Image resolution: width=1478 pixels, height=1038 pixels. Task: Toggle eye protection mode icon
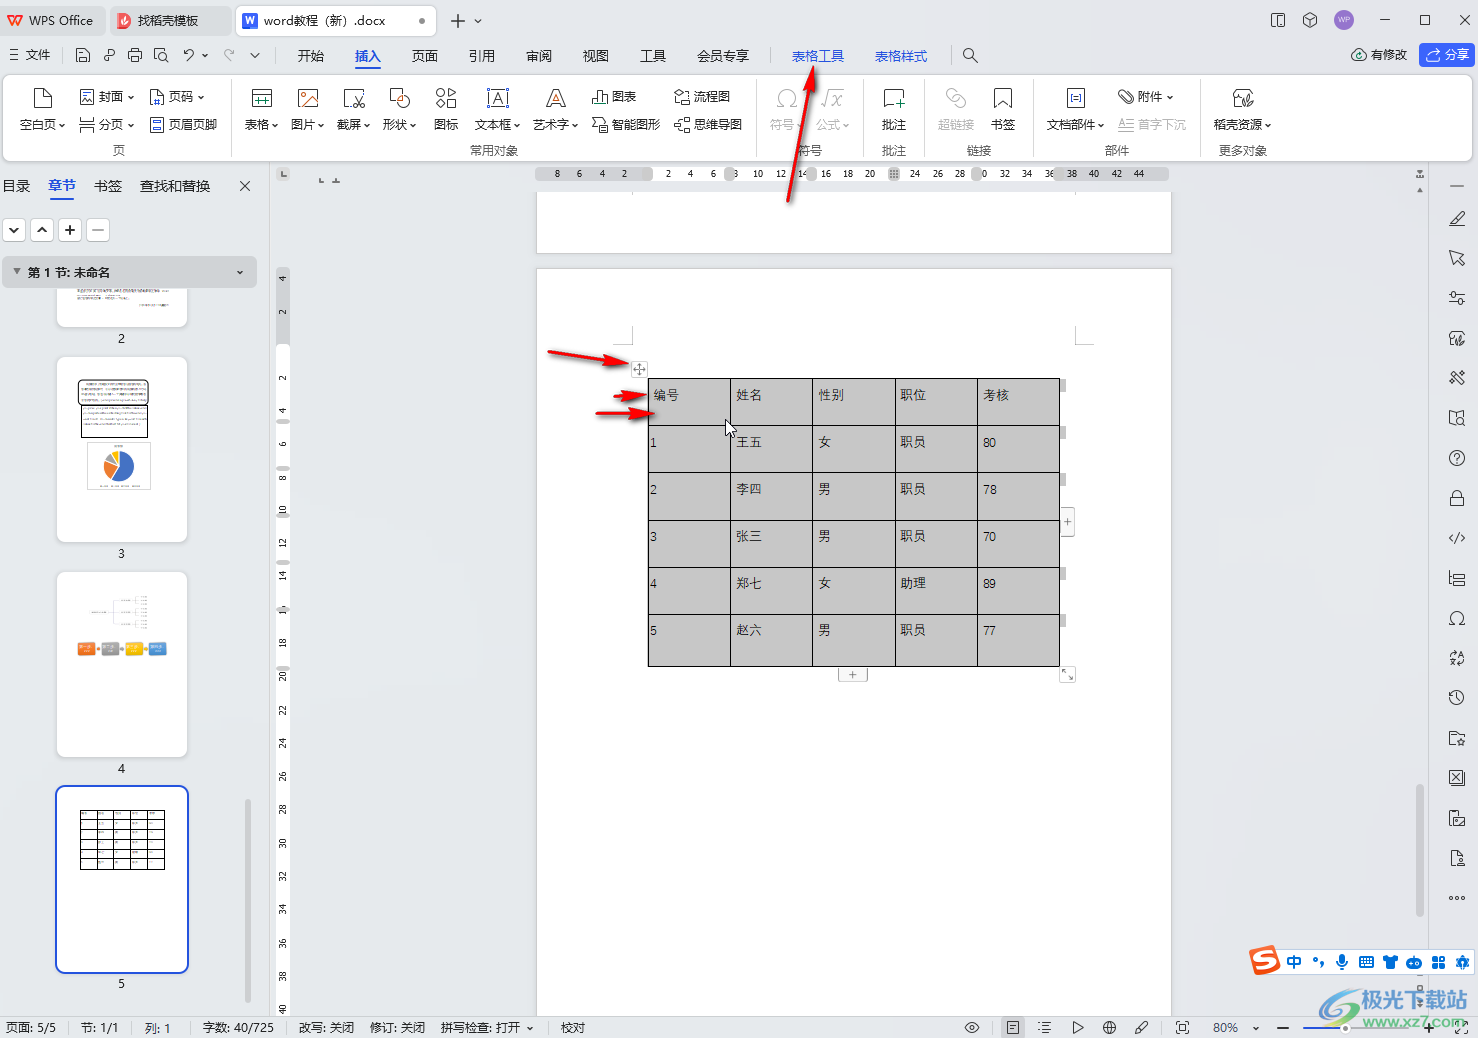(971, 1028)
